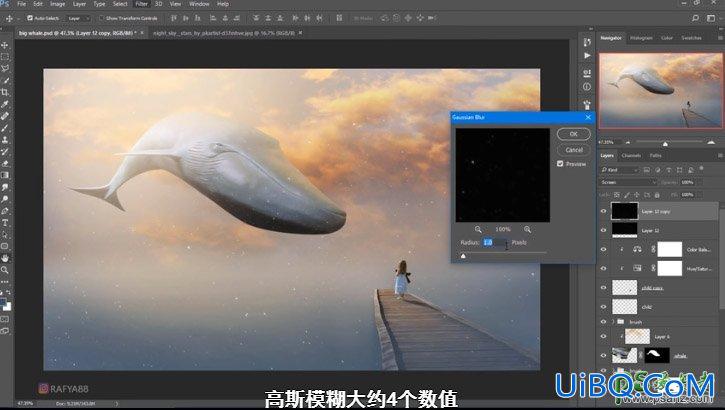Image resolution: width=725 pixels, height=410 pixels.
Task: Open the Layers panel flyout menu
Action: pos(720,155)
